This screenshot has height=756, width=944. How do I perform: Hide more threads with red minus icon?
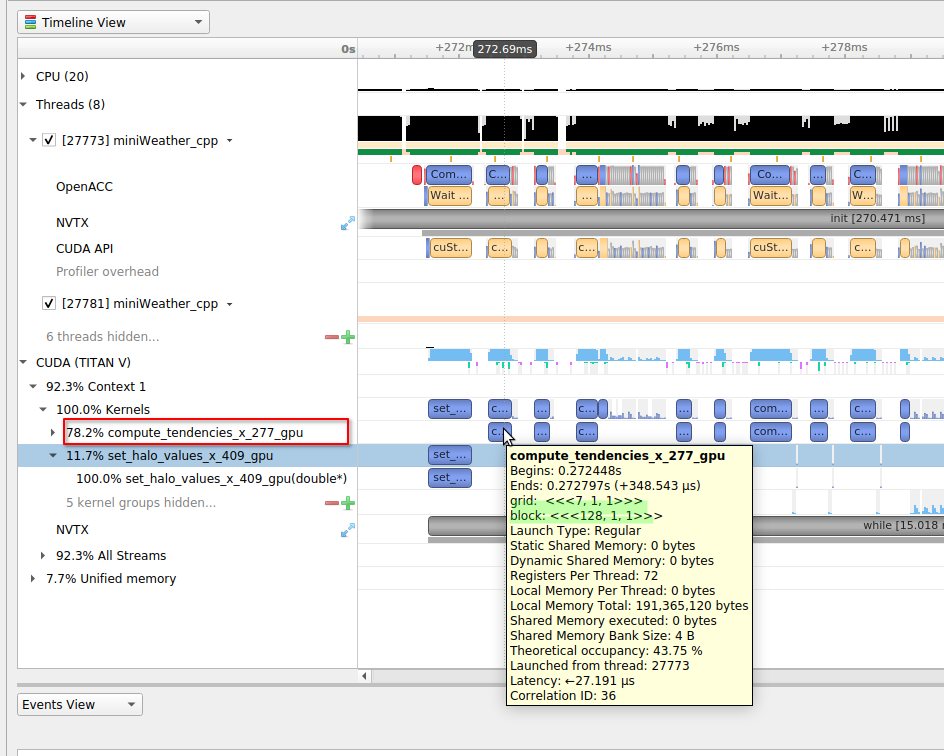pyautogui.click(x=332, y=338)
